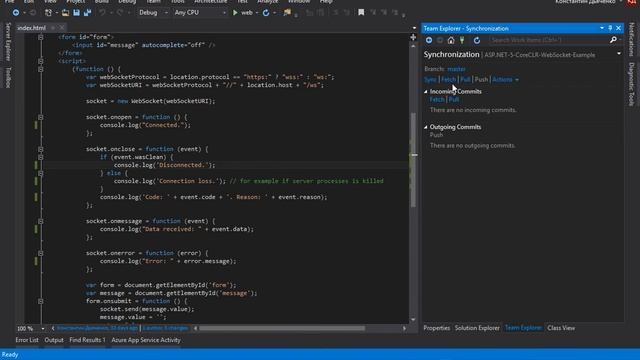Collapse the socket.onopen function code block
Viewport: 640px width, 360px height.
(x=41, y=117)
